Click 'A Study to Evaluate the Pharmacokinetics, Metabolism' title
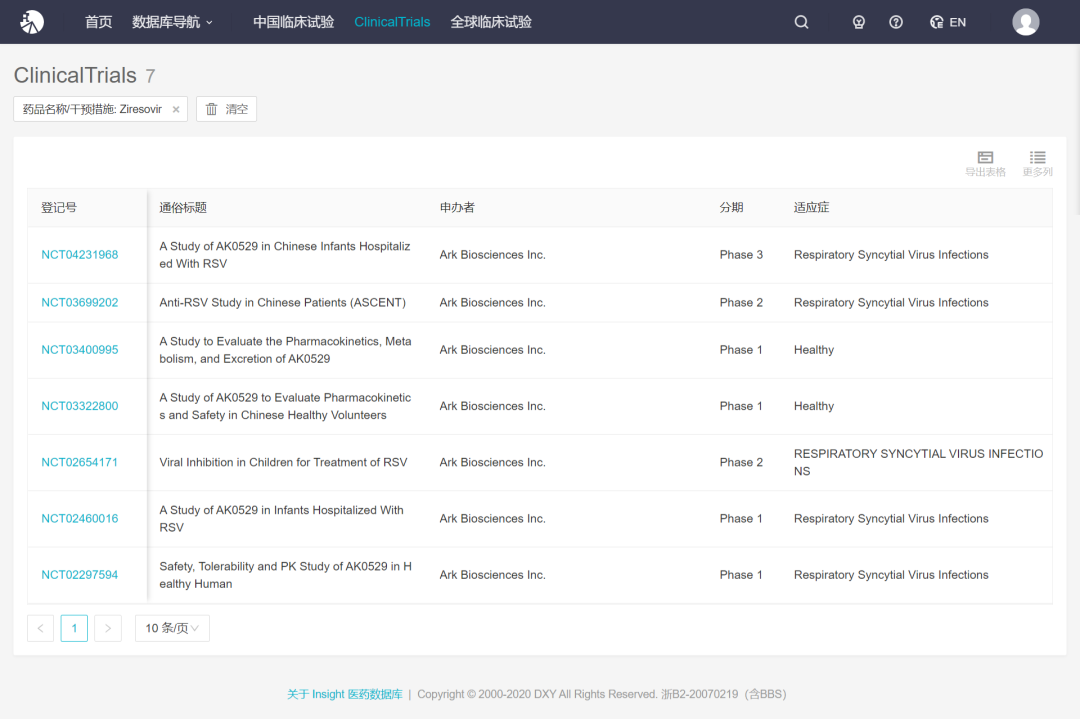This screenshot has height=719, width=1080. click(285, 350)
